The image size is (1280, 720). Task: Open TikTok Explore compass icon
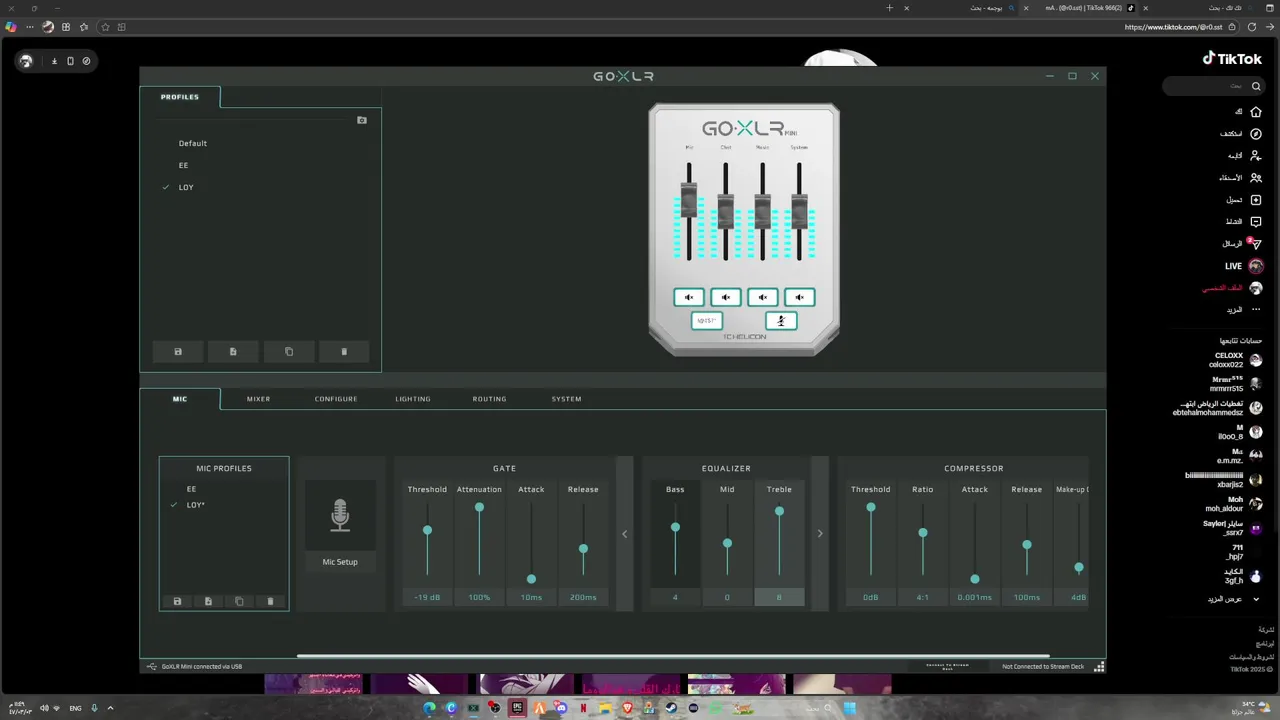click(1256, 134)
